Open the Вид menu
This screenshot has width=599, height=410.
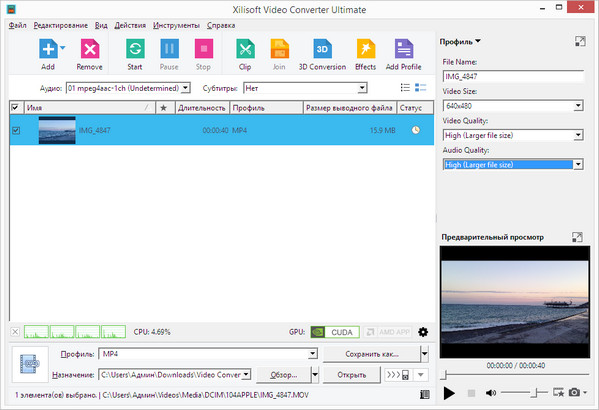[x=101, y=26]
